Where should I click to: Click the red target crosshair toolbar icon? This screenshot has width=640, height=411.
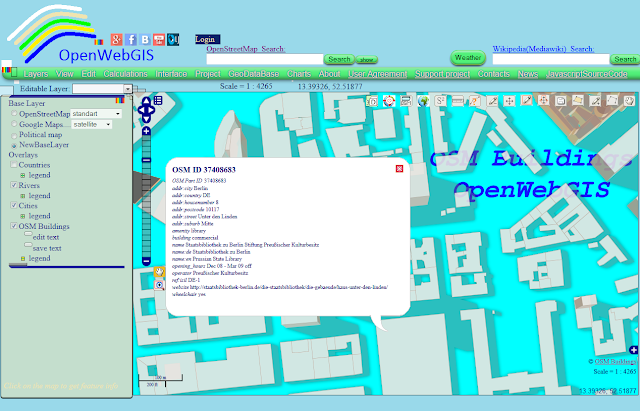[x=389, y=101]
